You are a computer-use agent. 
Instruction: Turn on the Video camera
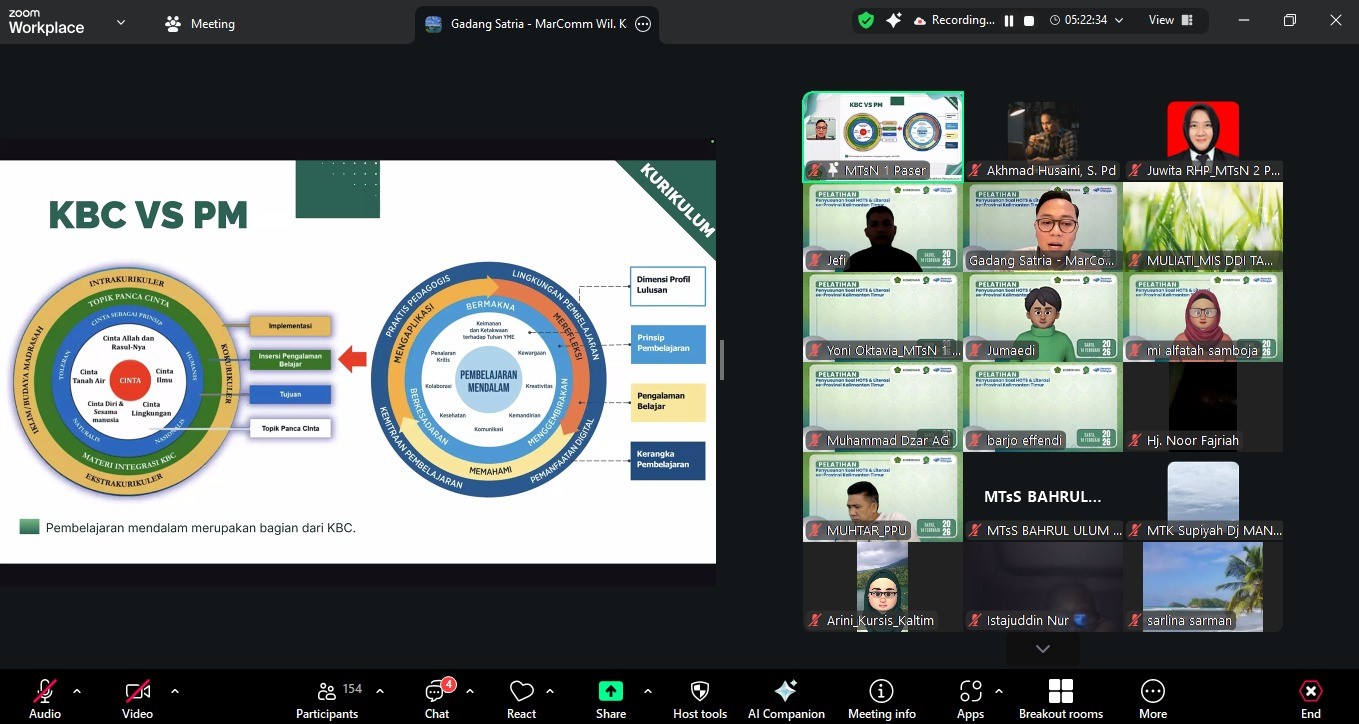coord(137,698)
